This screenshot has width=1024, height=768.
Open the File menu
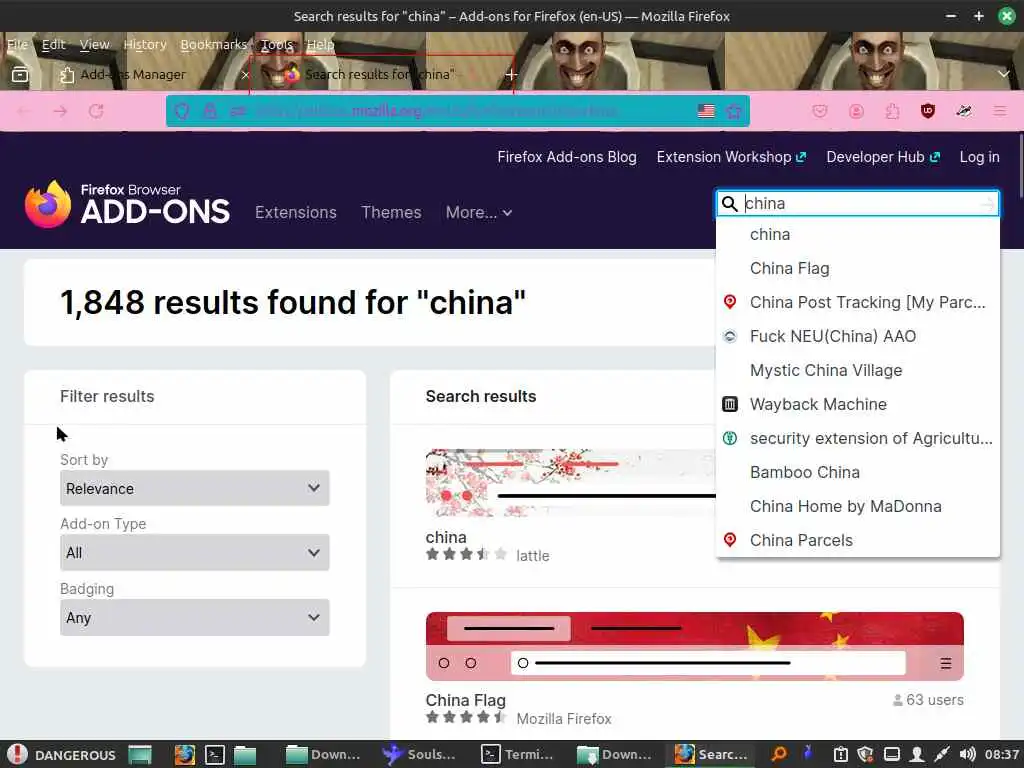click(x=18, y=44)
